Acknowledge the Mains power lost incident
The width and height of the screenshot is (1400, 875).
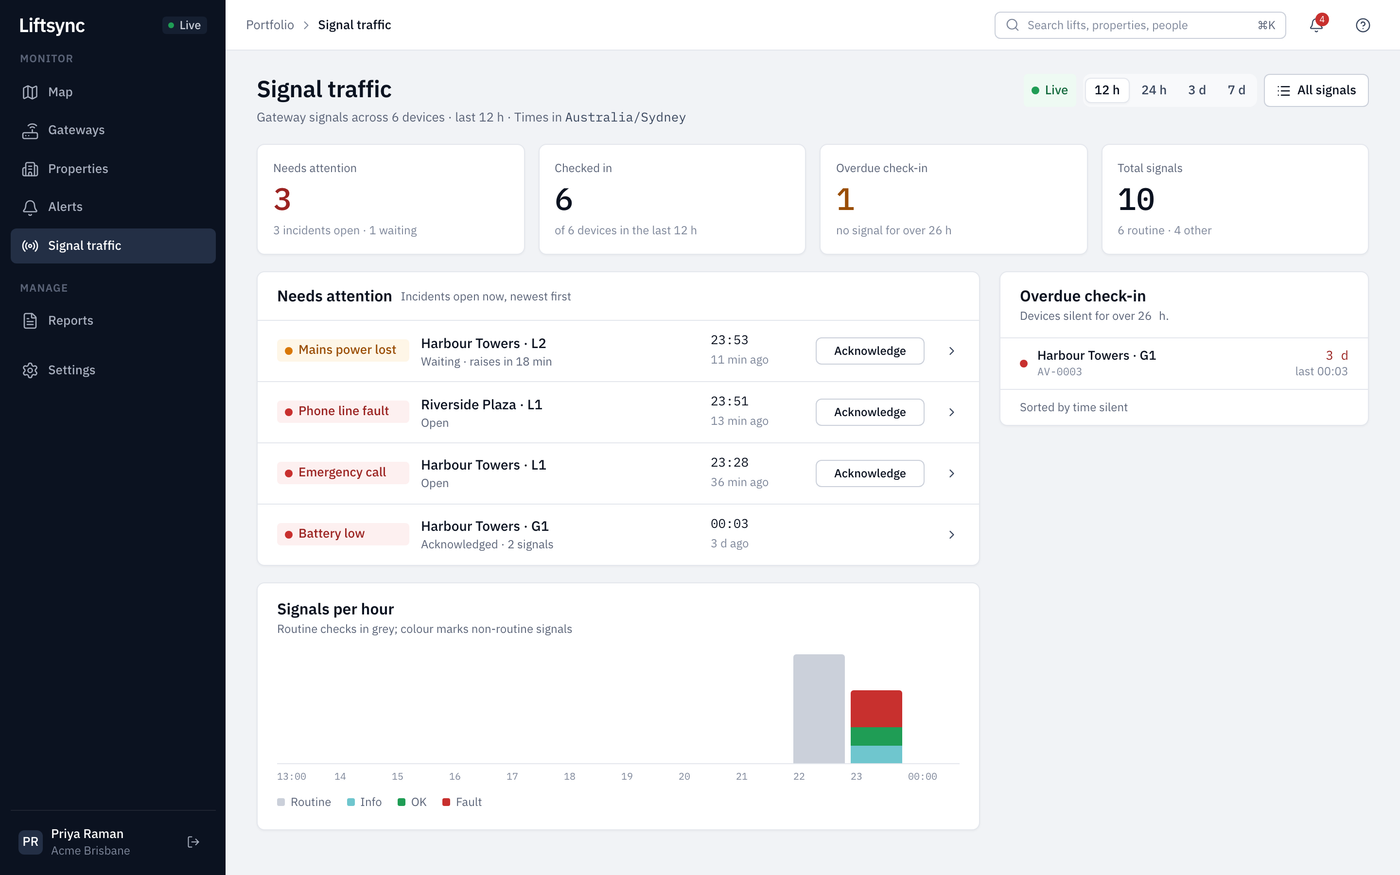click(870, 351)
